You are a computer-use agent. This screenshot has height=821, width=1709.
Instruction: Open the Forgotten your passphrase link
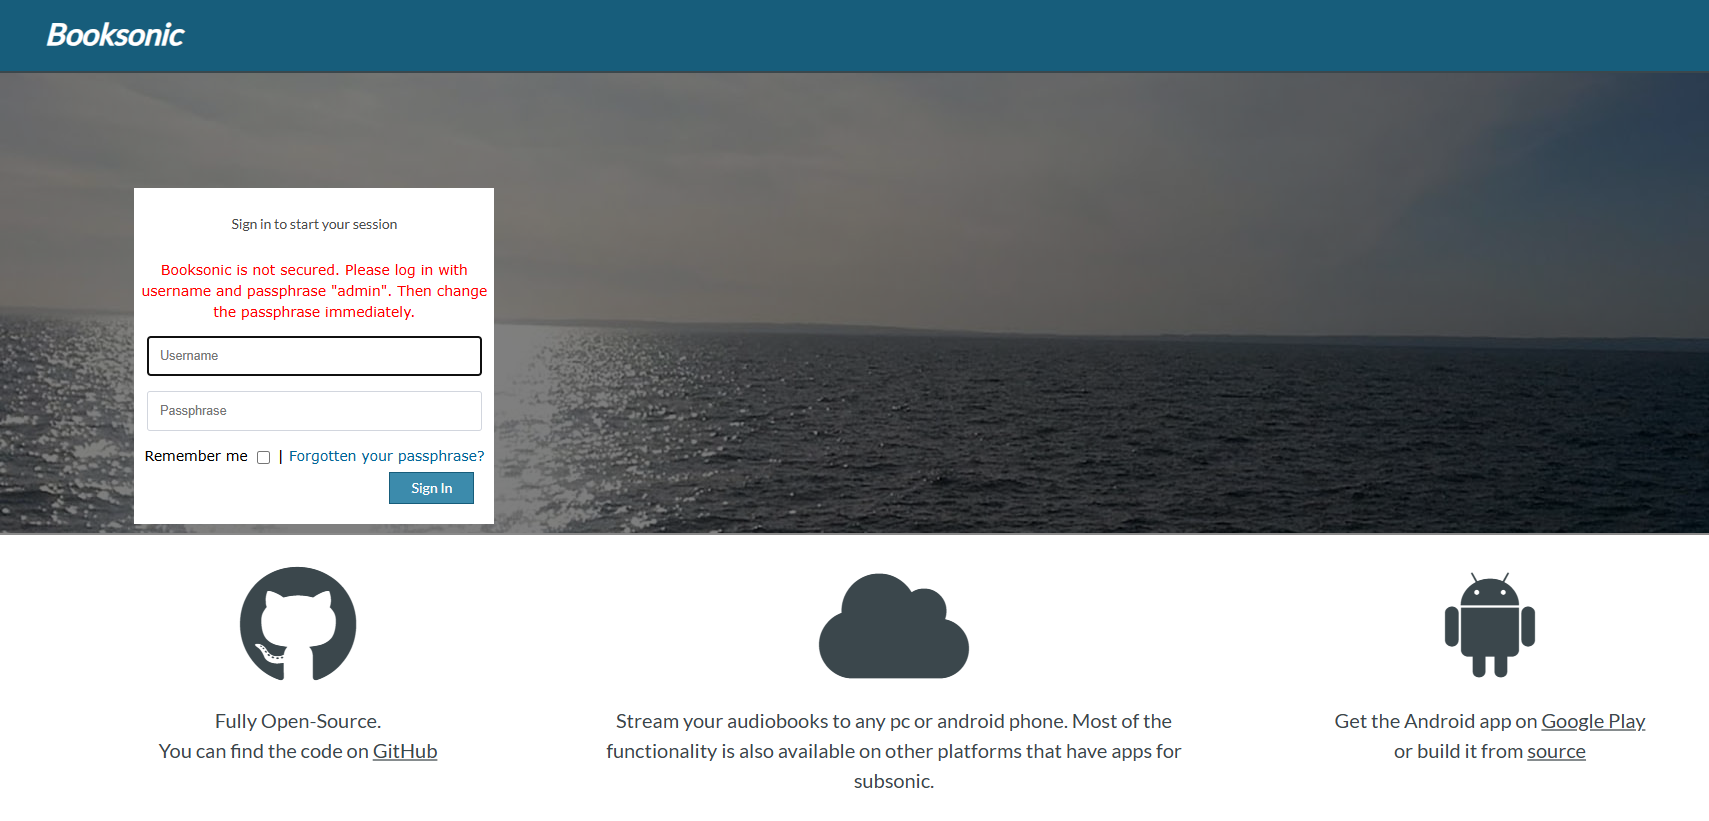tap(386, 456)
